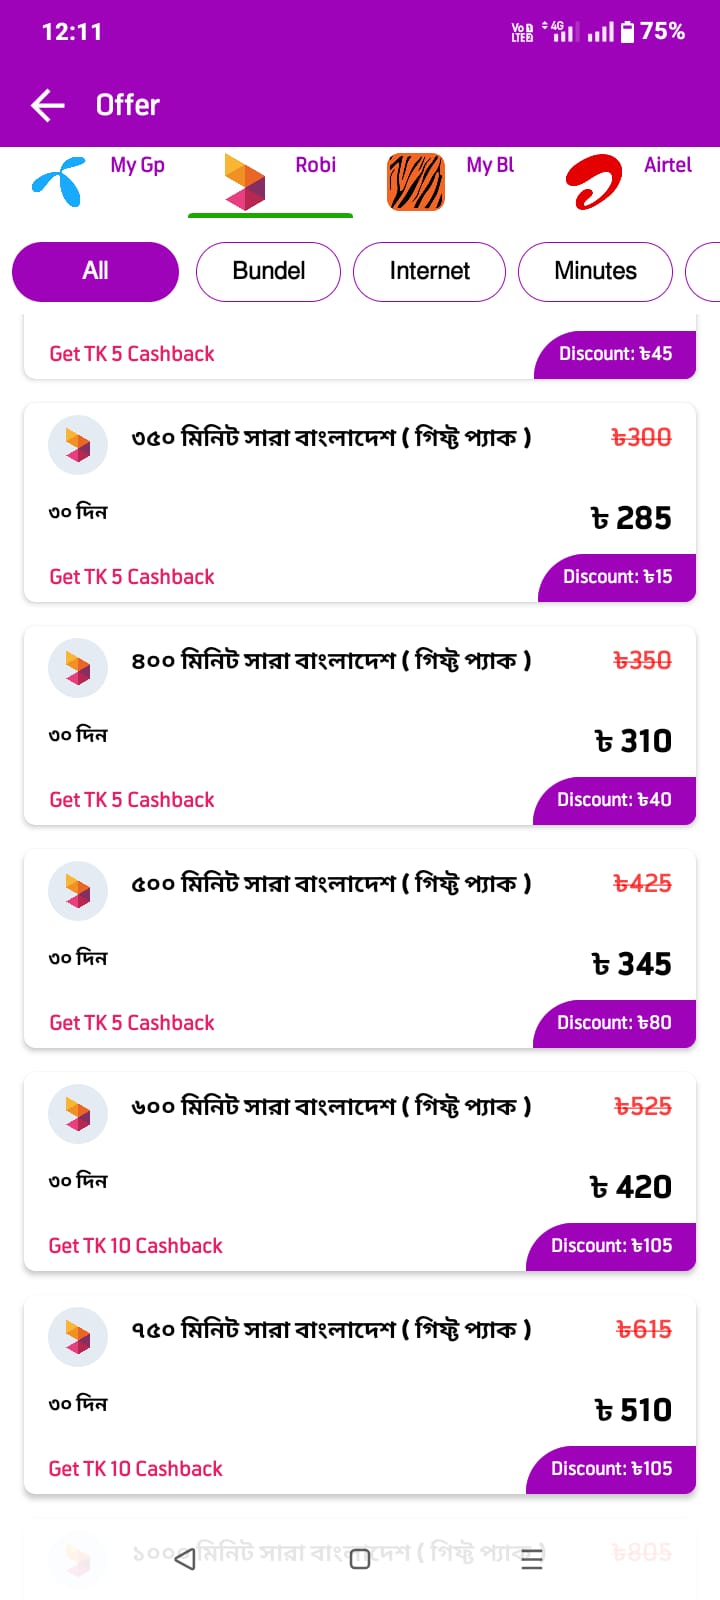Tap the back arrow in Offer header

click(47, 105)
